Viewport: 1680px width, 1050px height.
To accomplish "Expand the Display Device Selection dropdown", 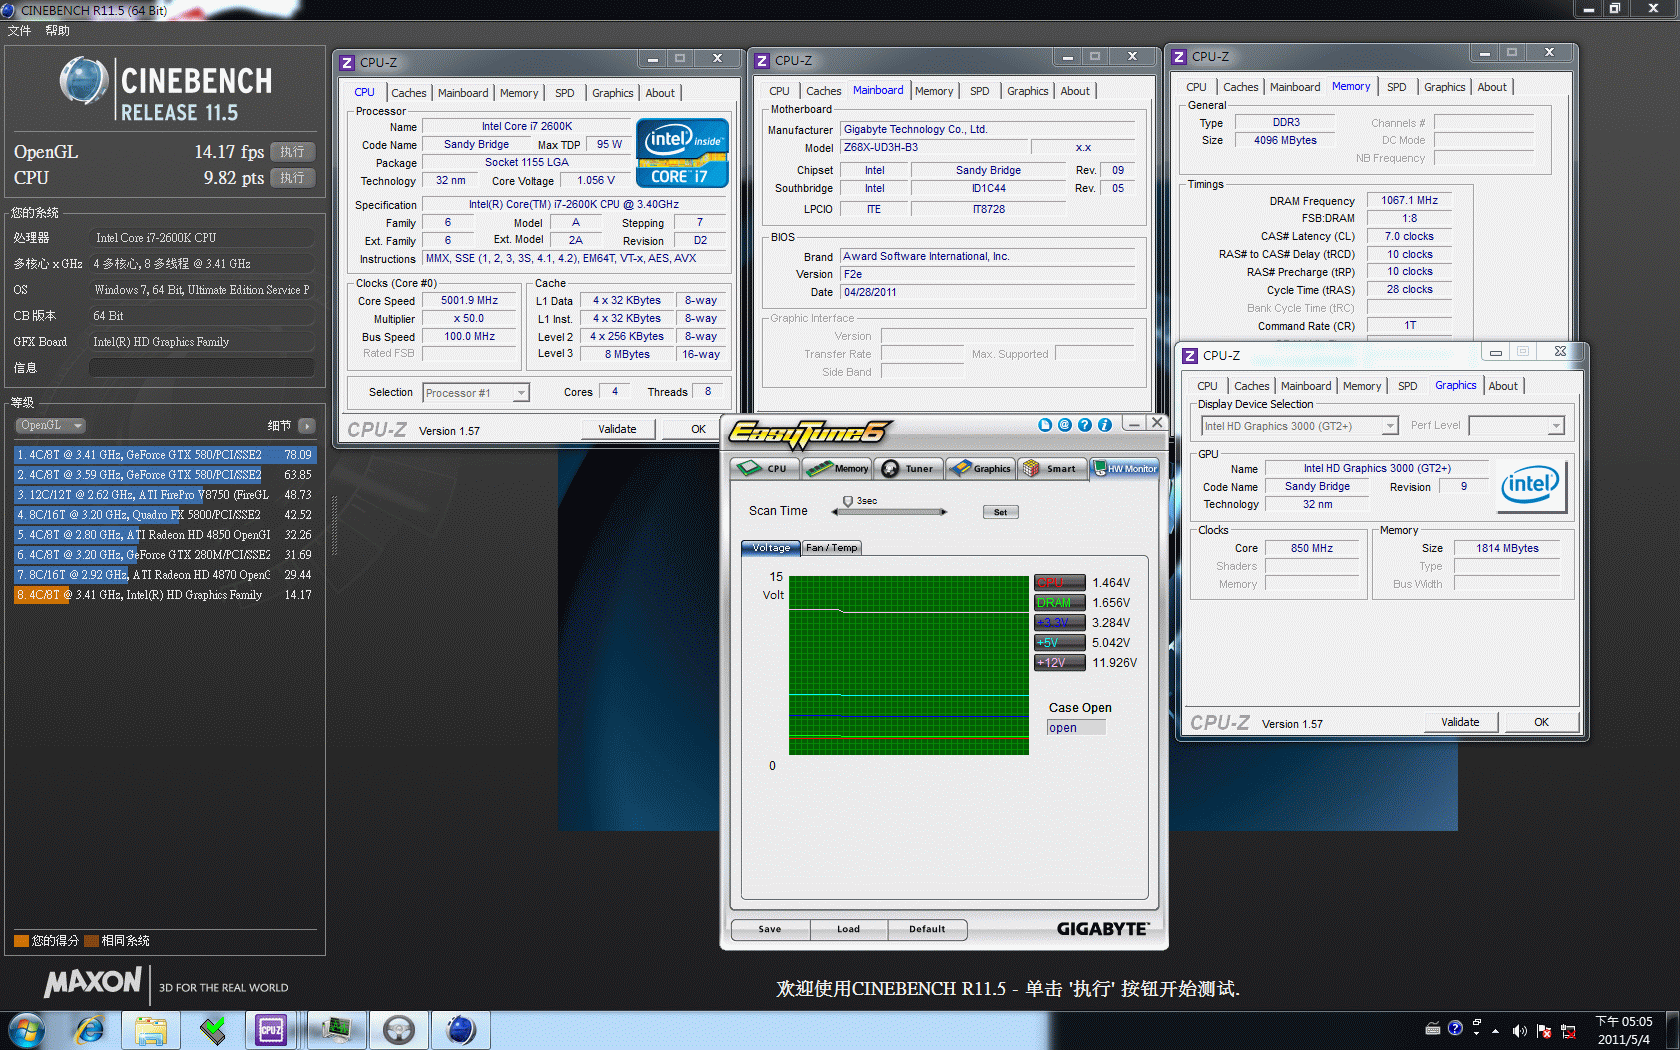I will [1390, 427].
